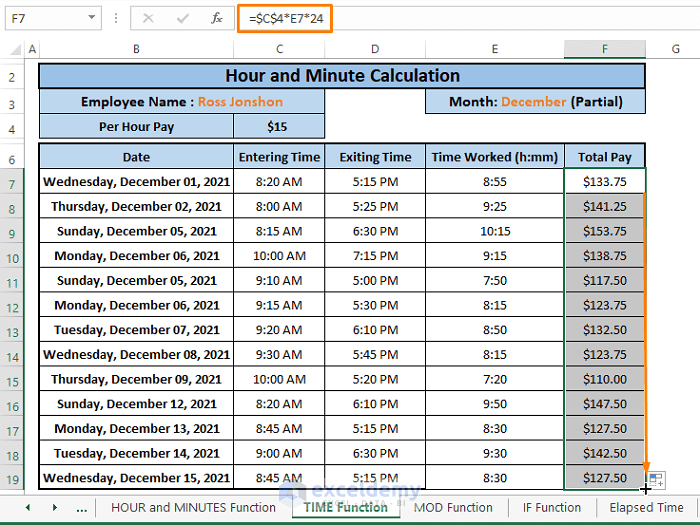Screen dimensions: 700x525
Task: Open the MOD Function sheet tab
Action: [453, 508]
